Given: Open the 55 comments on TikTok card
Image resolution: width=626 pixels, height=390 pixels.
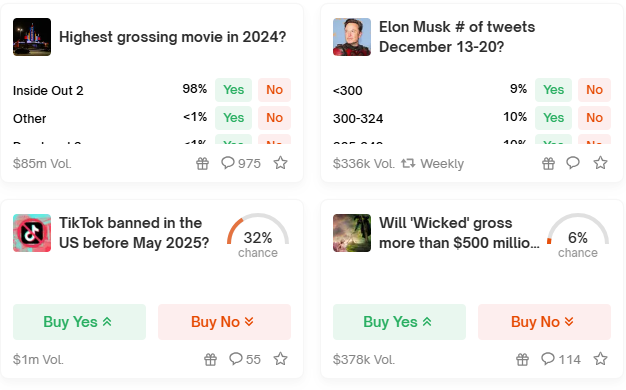Looking at the screenshot, I should pos(245,359).
